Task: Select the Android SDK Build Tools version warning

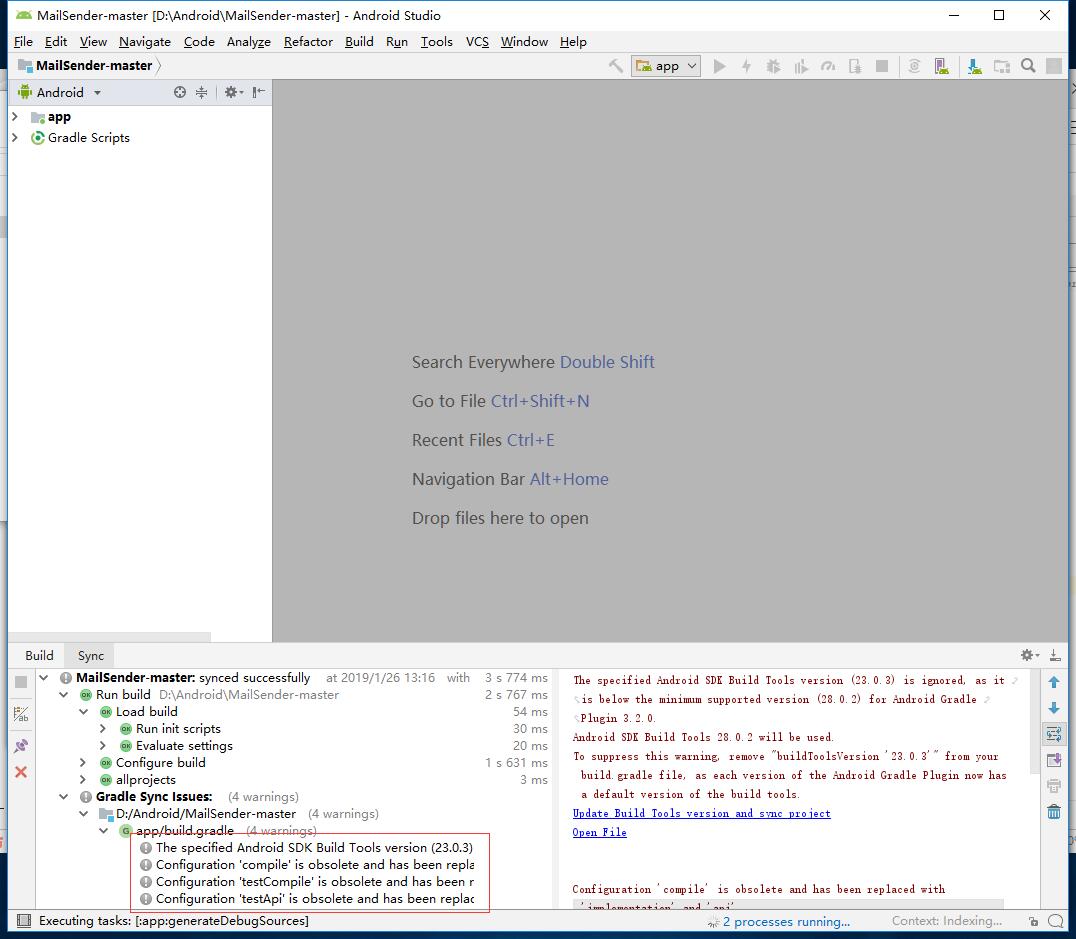Action: pos(307,848)
